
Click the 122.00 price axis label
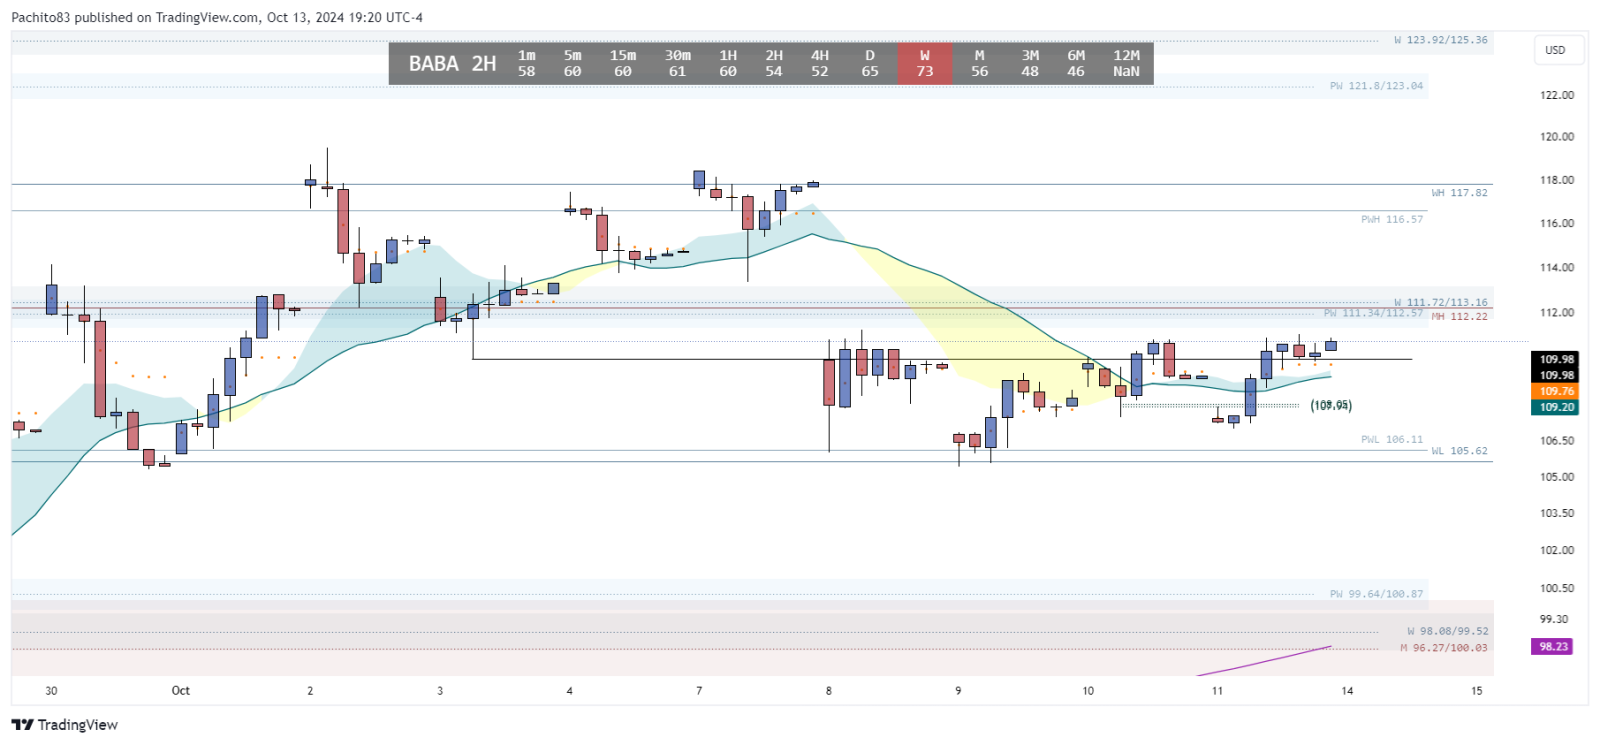[1557, 95]
